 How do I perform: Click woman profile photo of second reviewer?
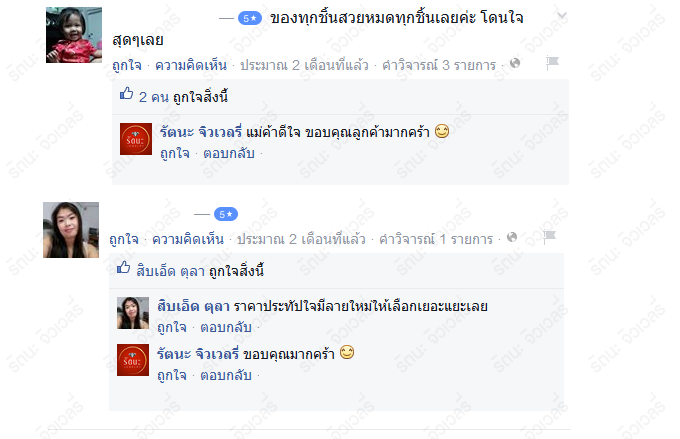(71, 230)
